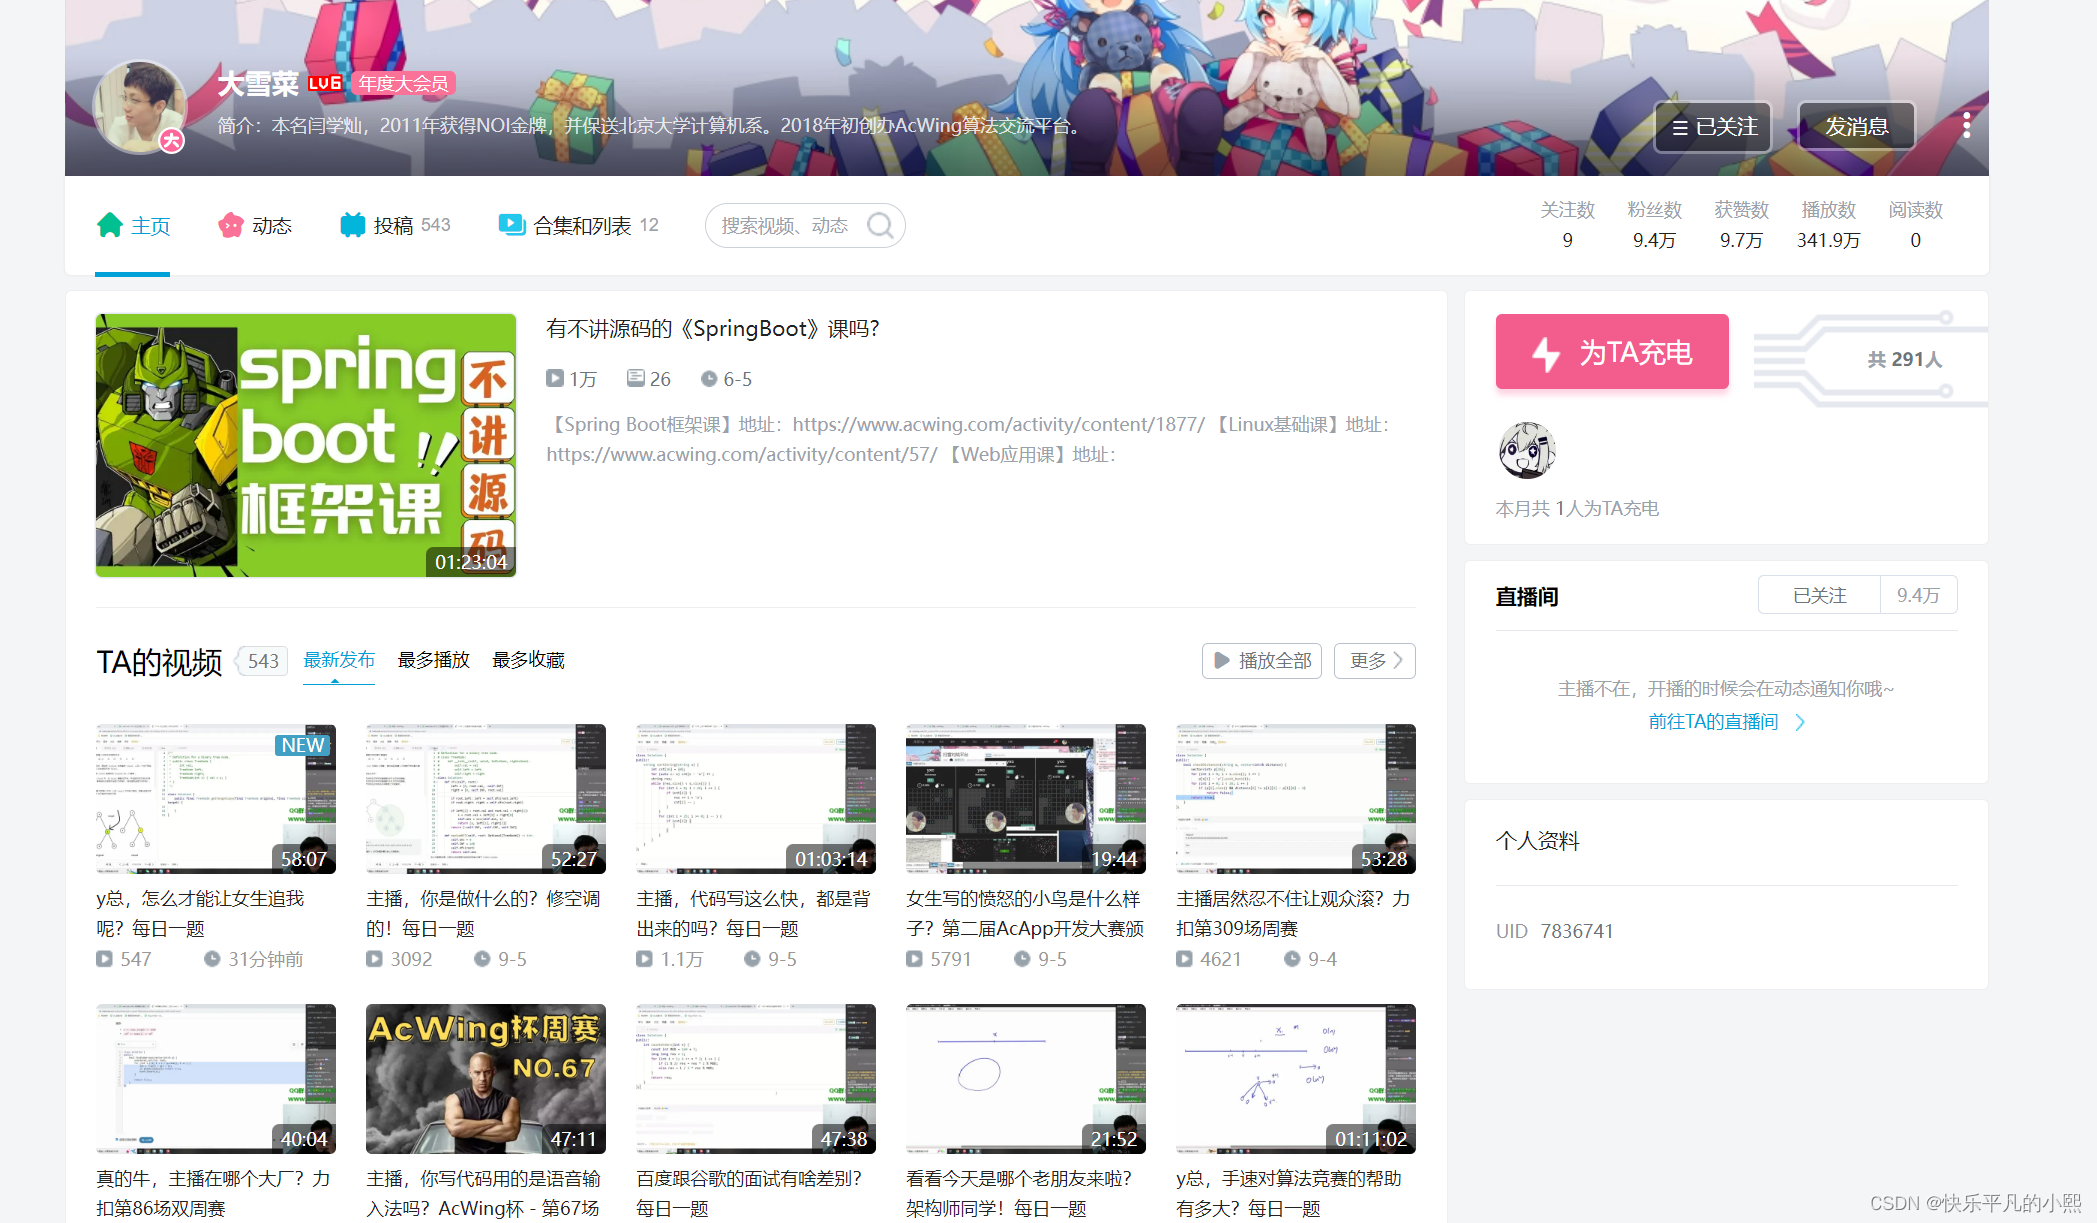Open the three-dot more options menu
This screenshot has height=1223, width=2097.
(1966, 125)
